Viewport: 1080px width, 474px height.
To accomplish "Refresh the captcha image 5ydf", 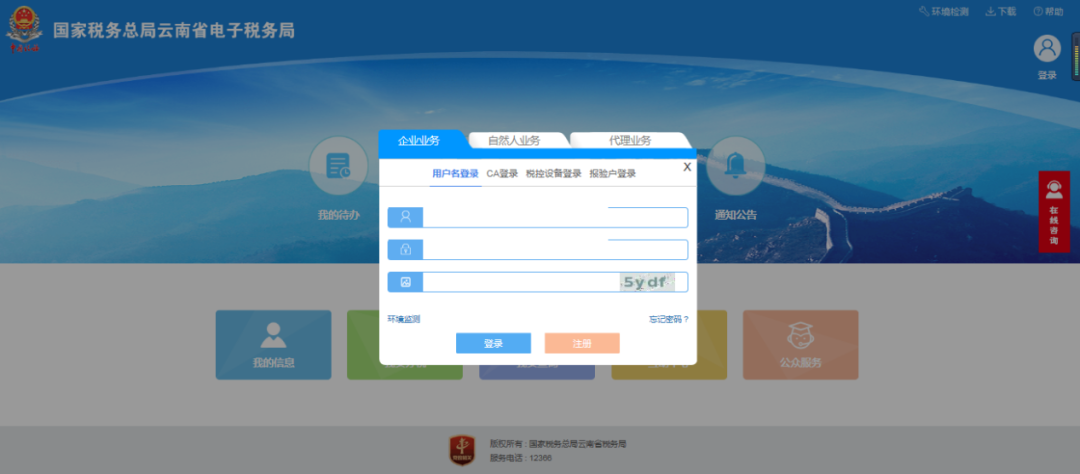I will click(x=646, y=282).
